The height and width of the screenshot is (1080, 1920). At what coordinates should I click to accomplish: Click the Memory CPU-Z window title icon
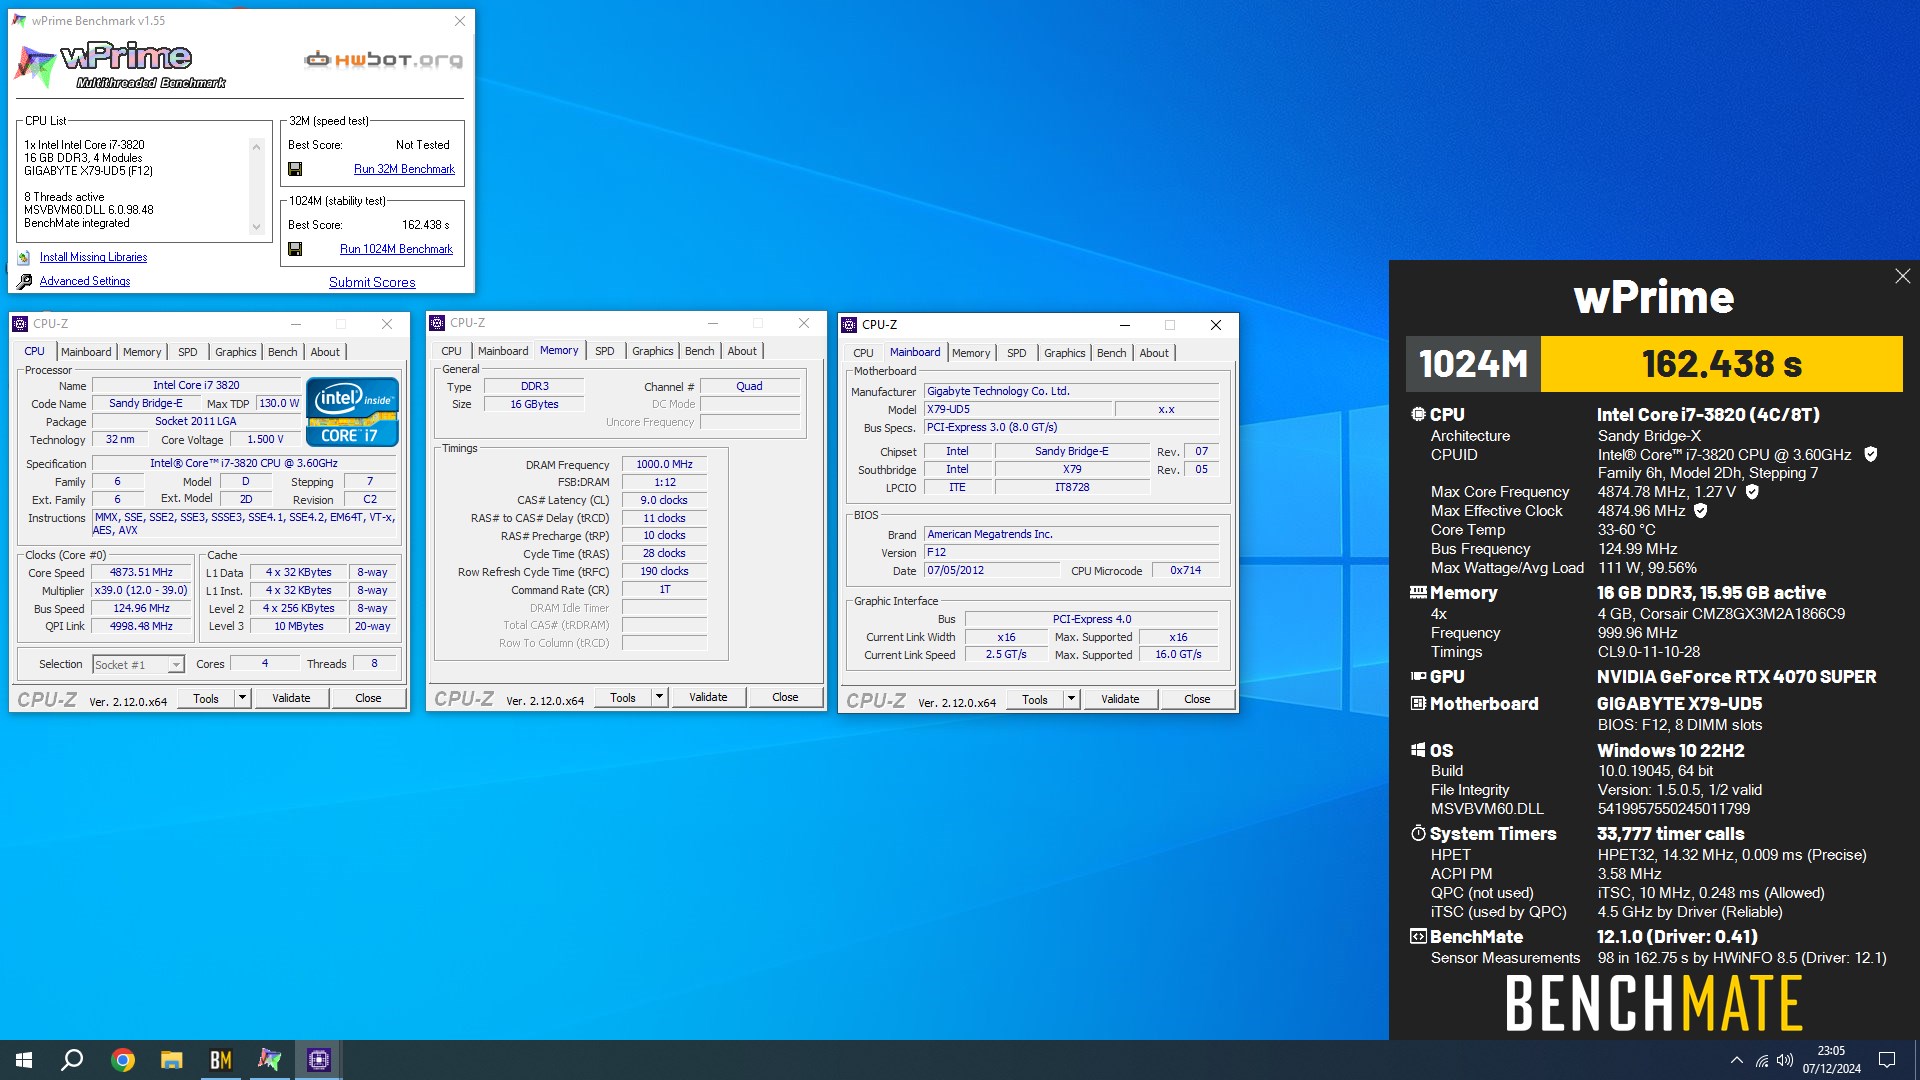[x=437, y=323]
